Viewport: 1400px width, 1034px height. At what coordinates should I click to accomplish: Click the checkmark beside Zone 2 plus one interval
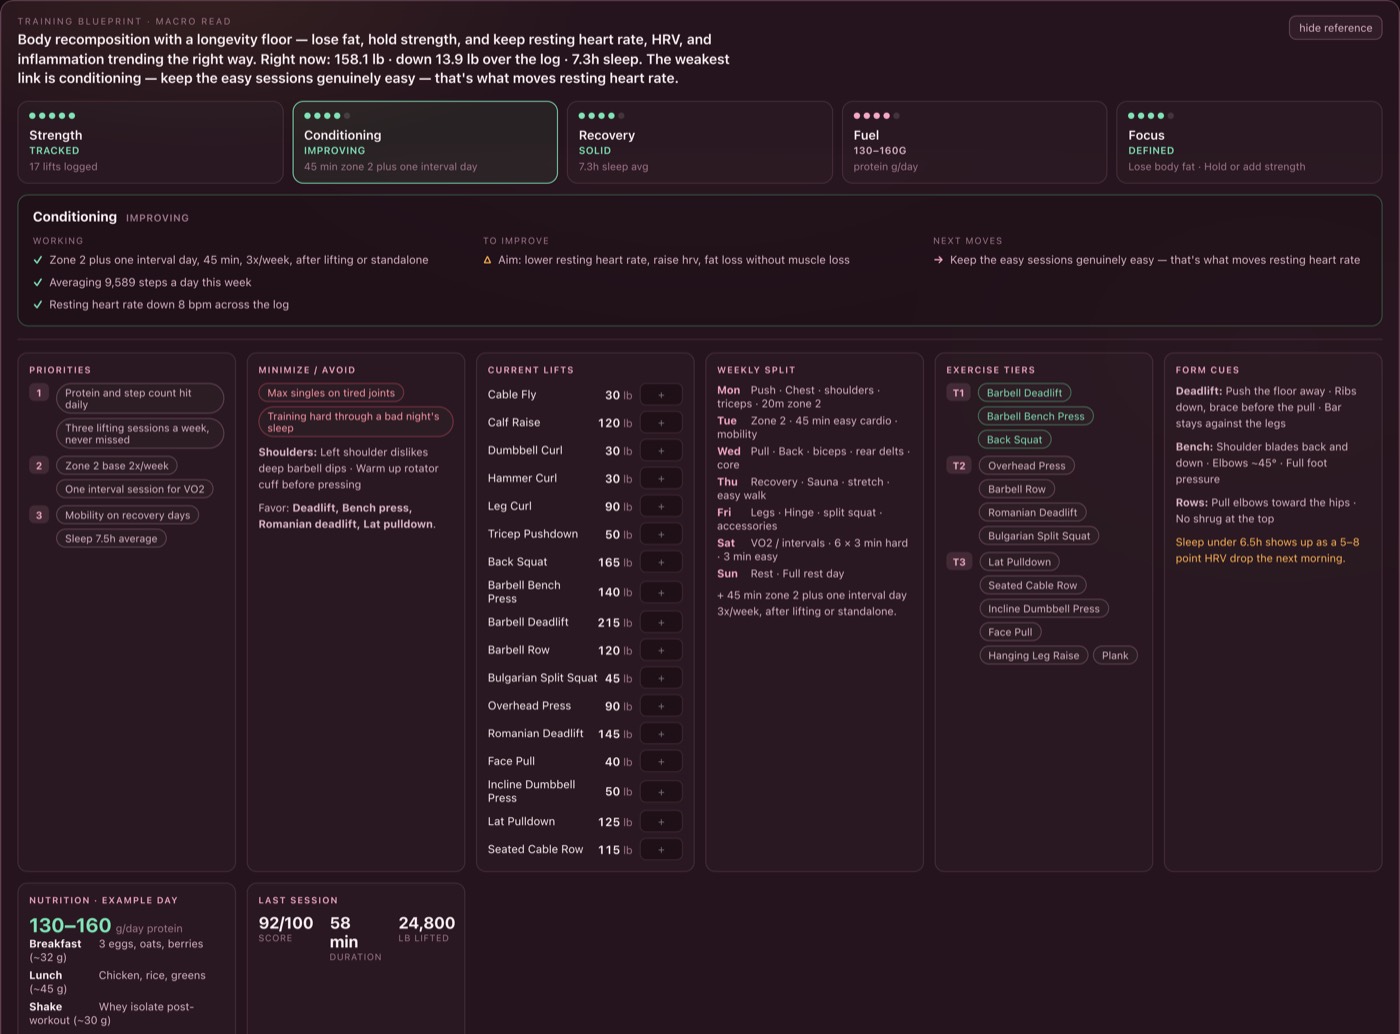coord(38,260)
